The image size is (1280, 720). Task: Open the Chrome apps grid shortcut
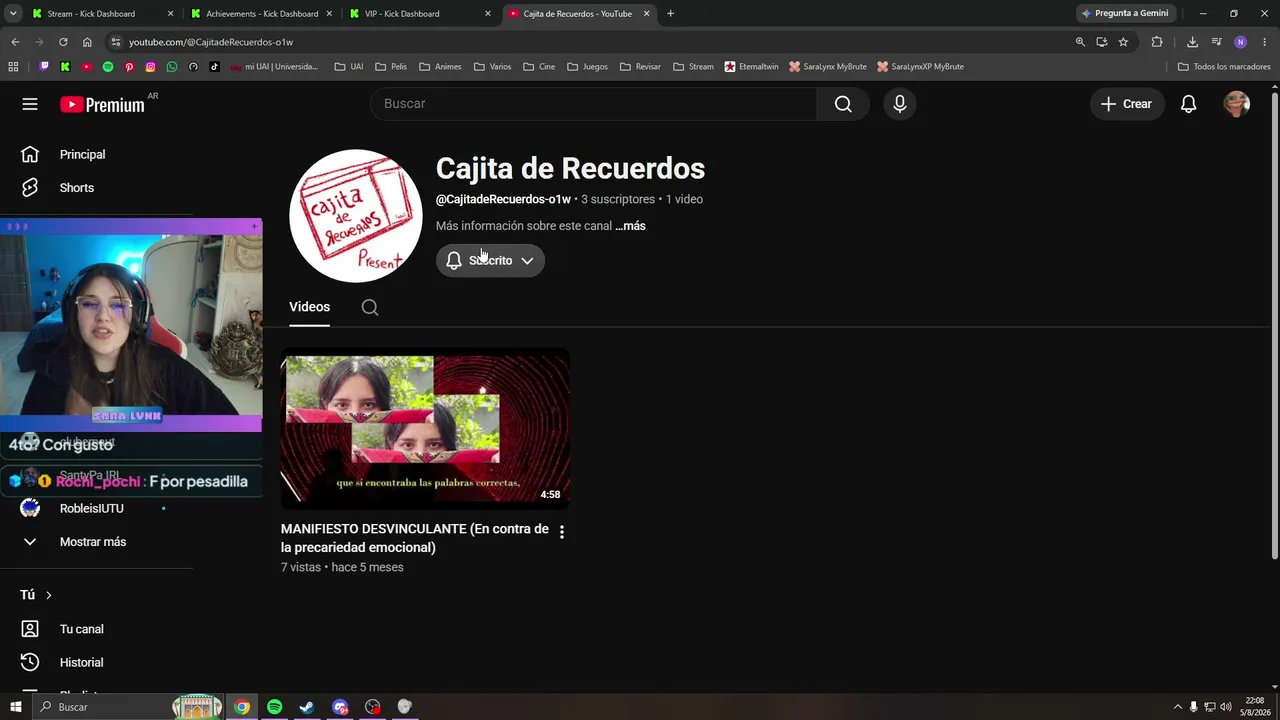click(13, 67)
